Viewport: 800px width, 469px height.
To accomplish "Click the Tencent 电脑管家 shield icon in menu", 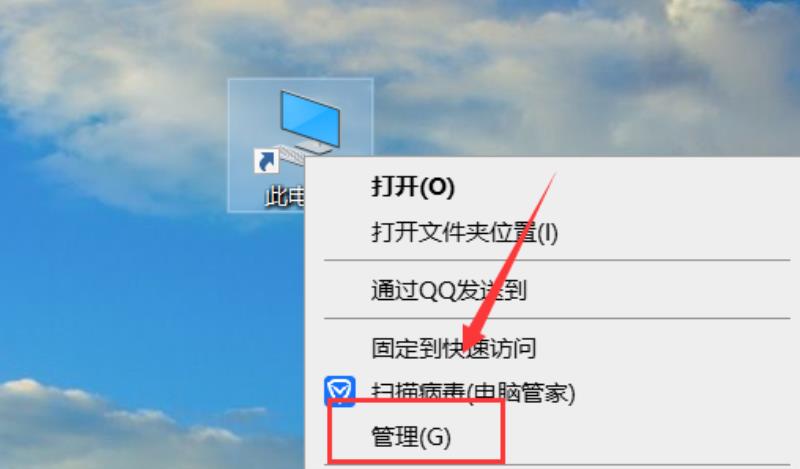I will 340,391.
